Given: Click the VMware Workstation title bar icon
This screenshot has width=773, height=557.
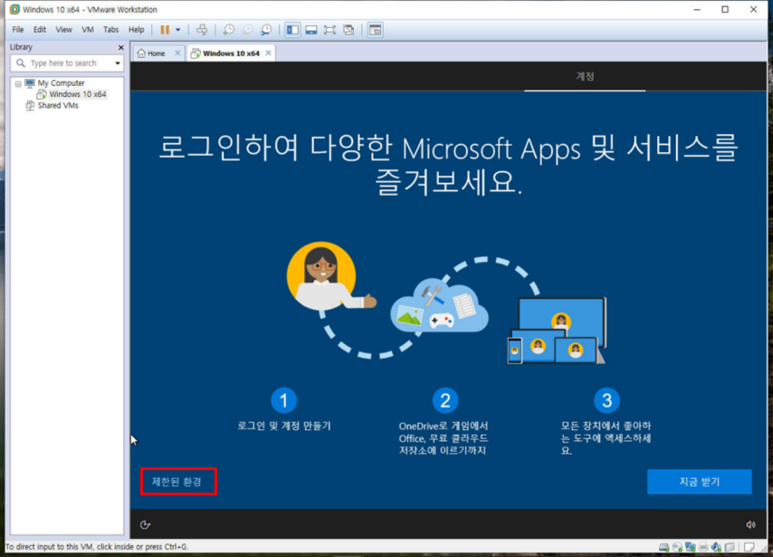Looking at the screenshot, I should coord(15,9).
